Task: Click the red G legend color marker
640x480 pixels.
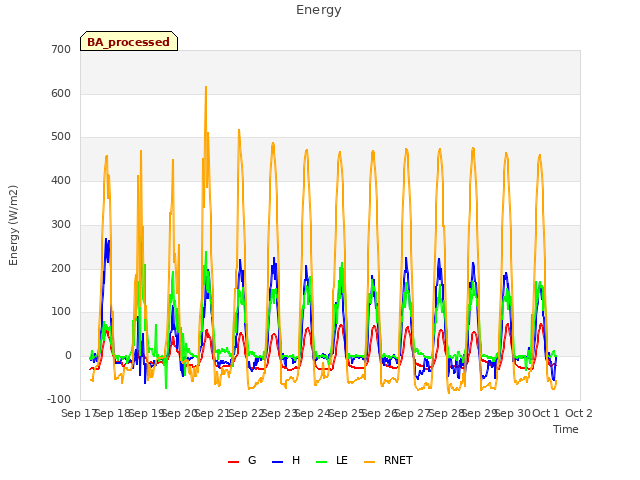Action: click(x=233, y=462)
